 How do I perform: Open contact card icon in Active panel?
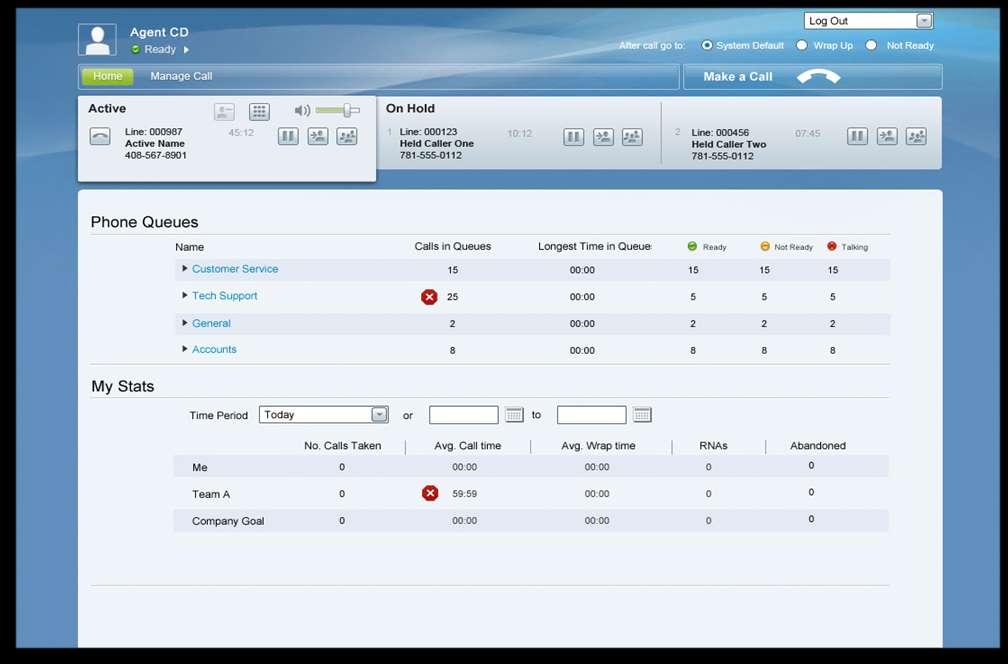[224, 112]
